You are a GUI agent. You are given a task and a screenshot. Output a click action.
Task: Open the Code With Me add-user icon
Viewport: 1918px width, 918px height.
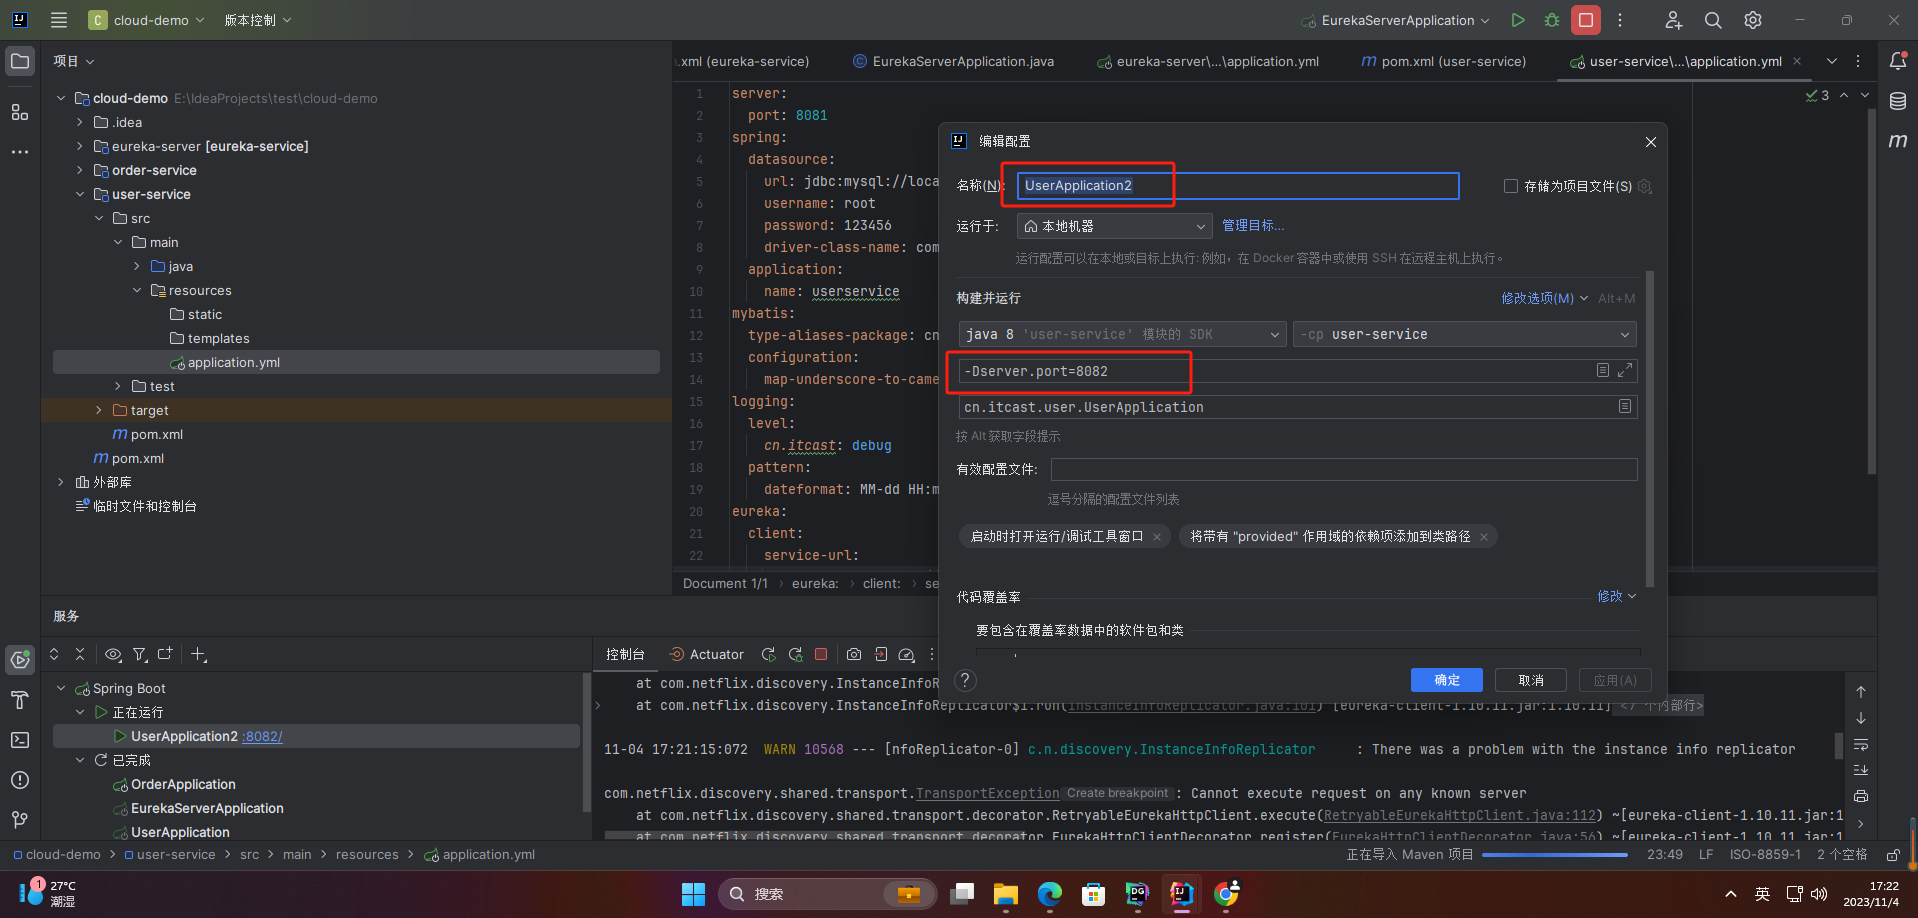(1673, 20)
